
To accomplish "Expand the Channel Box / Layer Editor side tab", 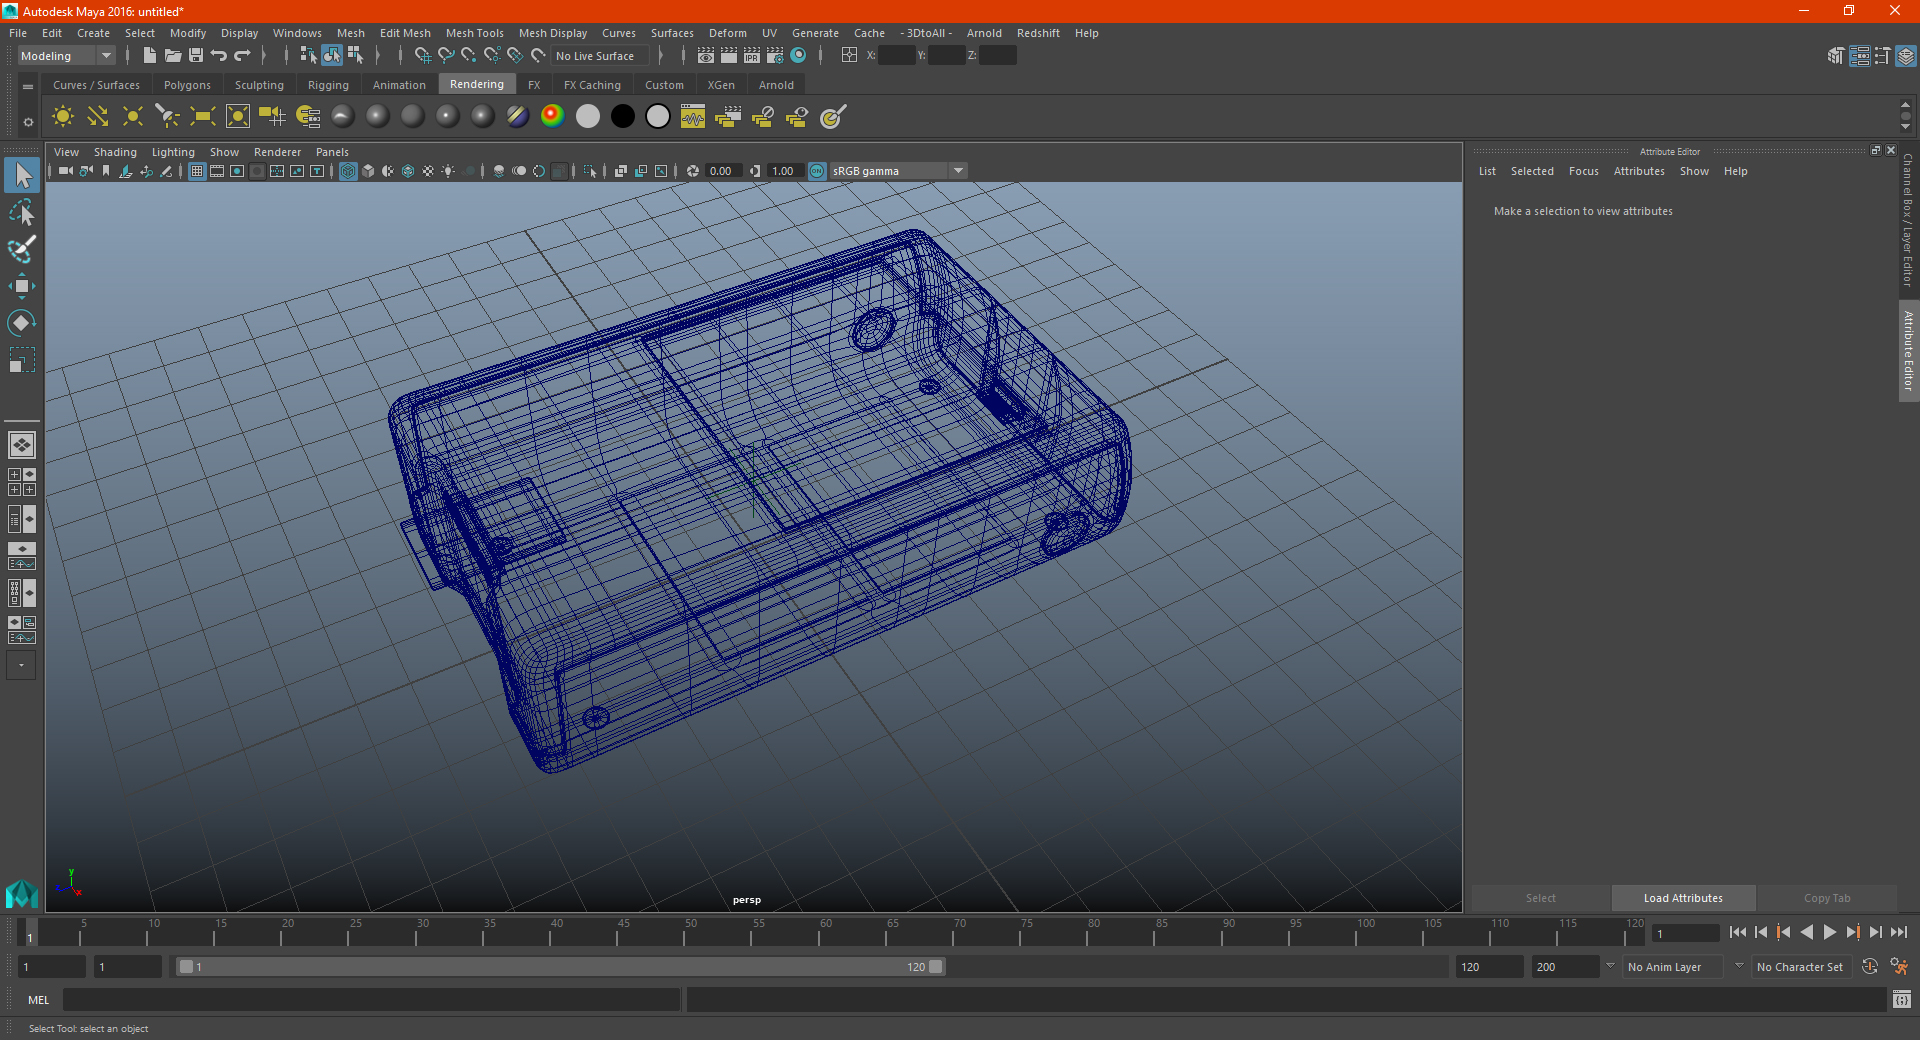I will click(1908, 220).
